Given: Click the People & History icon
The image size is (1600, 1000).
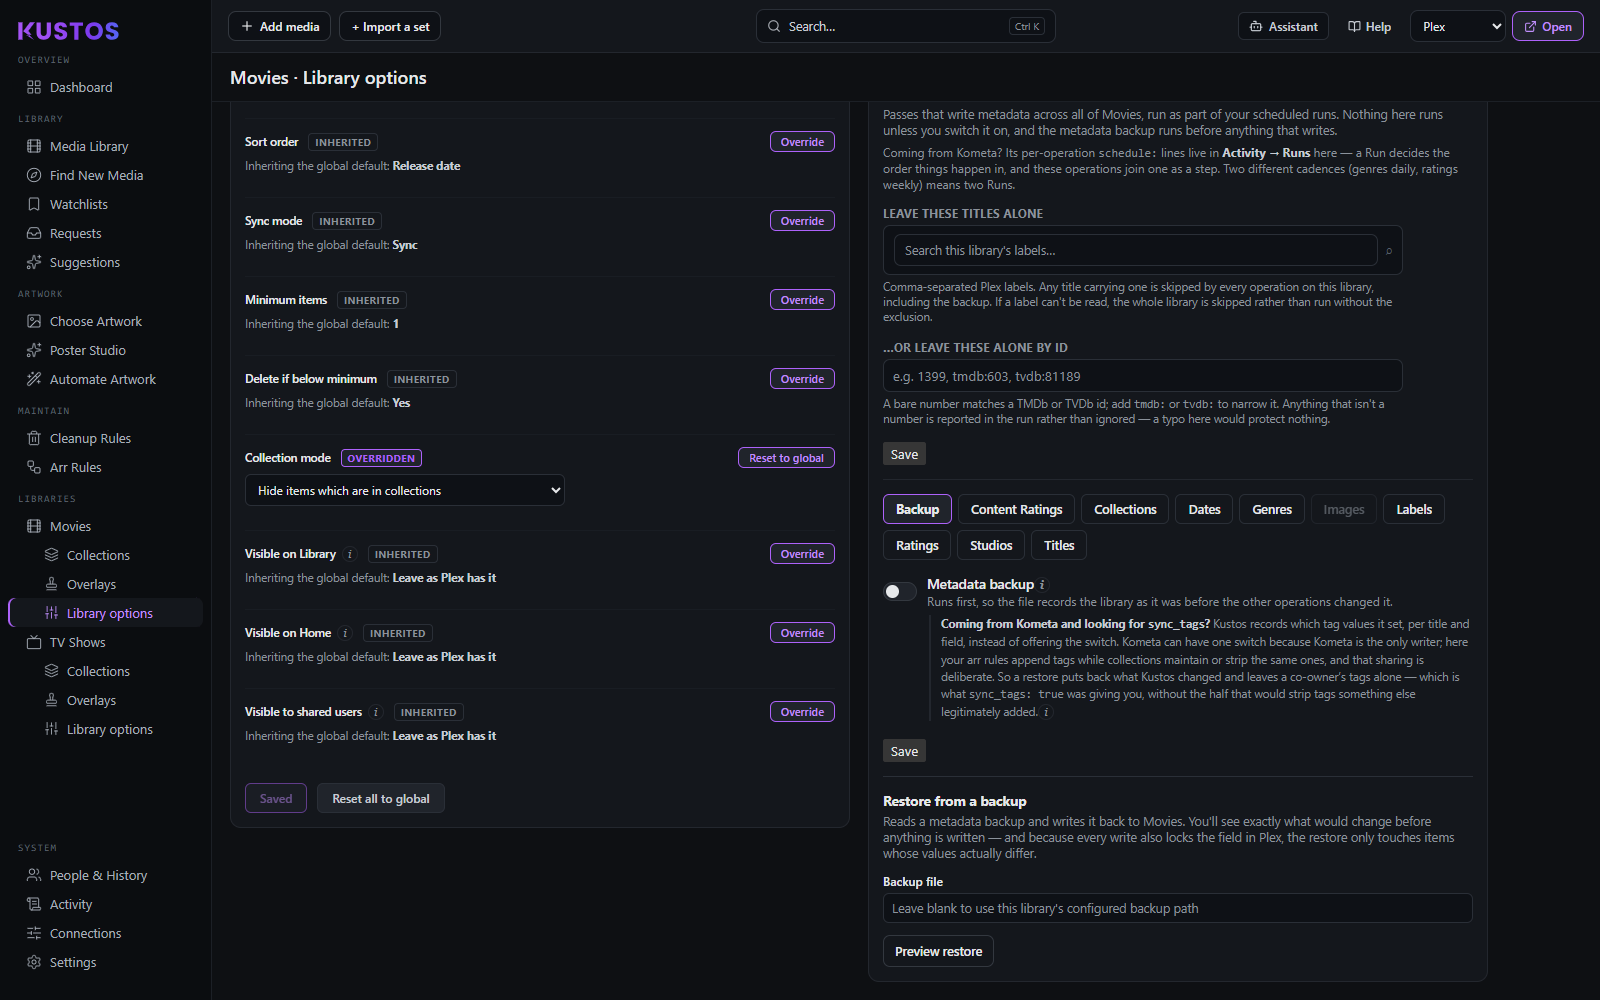Looking at the screenshot, I should coord(34,875).
